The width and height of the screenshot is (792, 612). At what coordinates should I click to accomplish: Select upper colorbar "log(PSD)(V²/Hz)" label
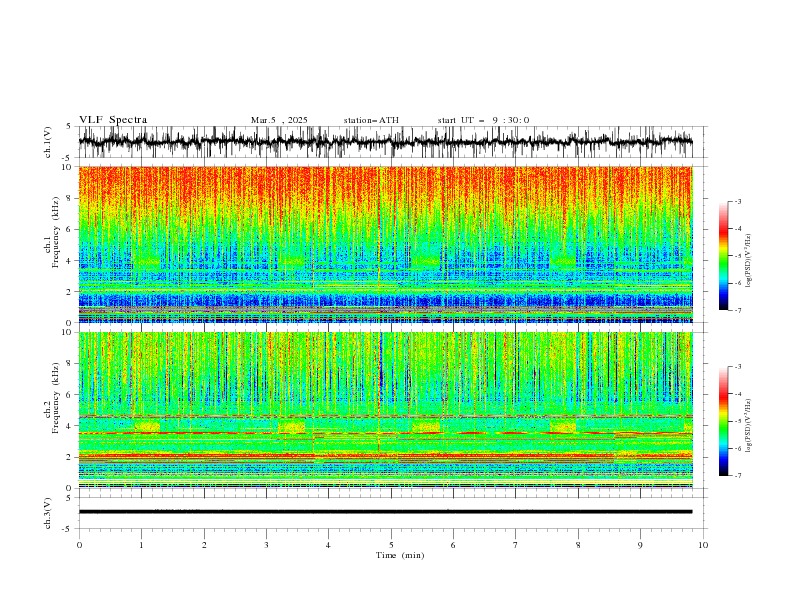pyautogui.click(x=748, y=261)
